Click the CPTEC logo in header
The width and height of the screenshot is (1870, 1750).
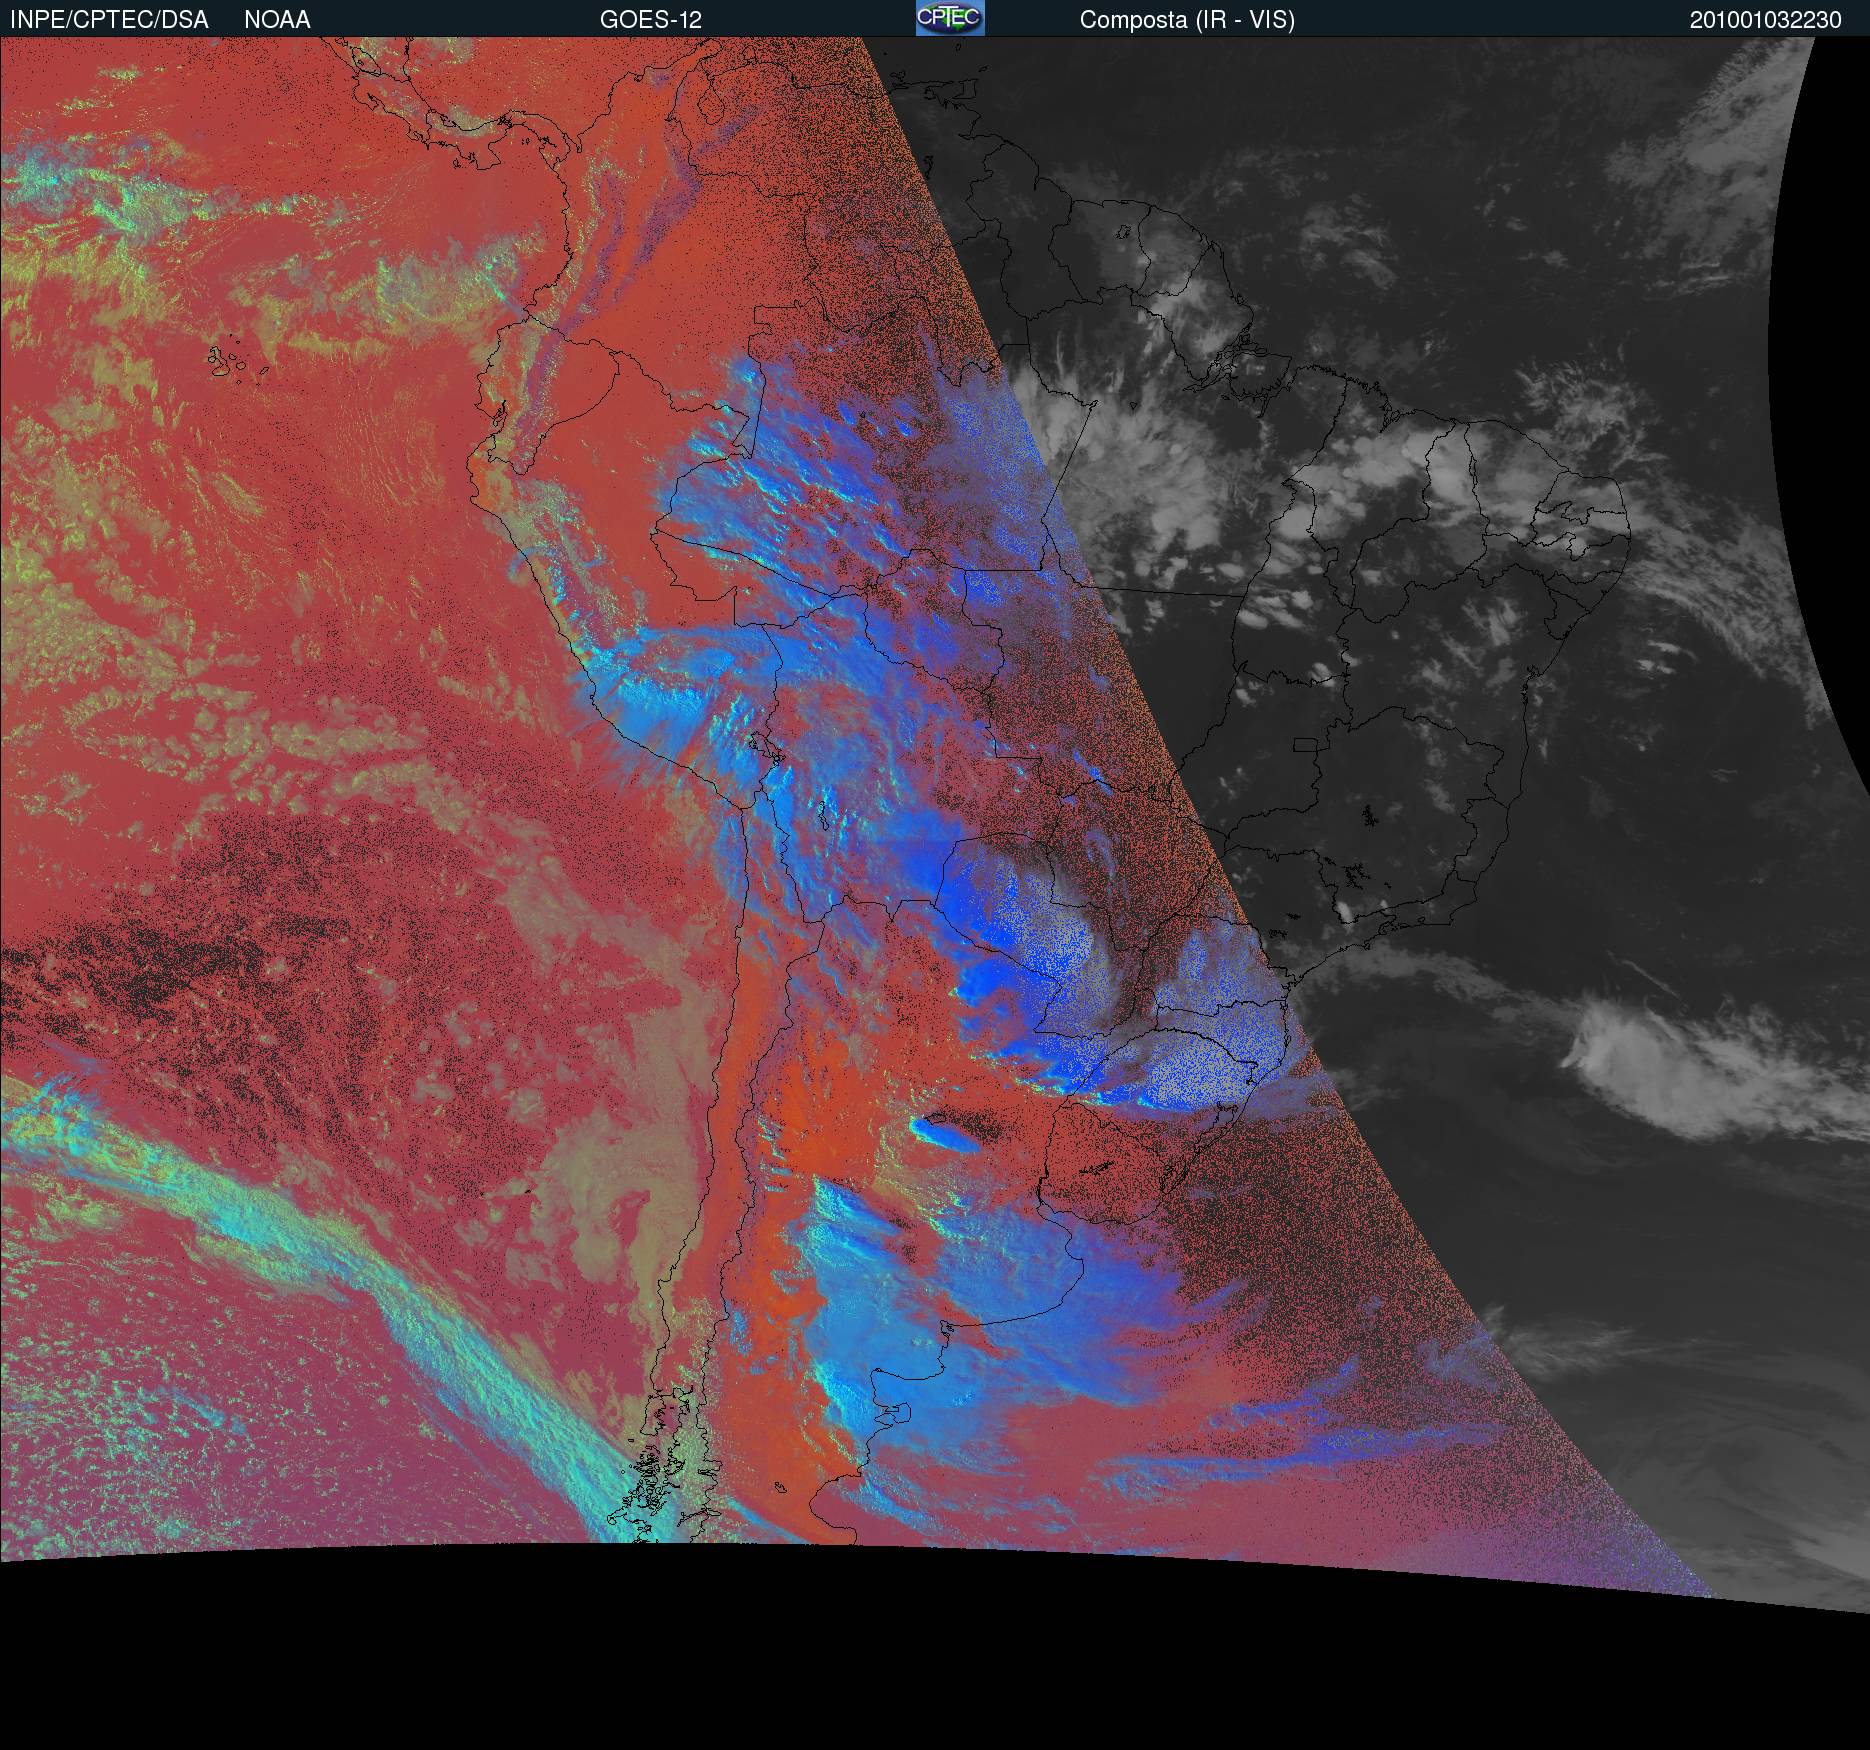pyautogui.click(x=950, y=18)
